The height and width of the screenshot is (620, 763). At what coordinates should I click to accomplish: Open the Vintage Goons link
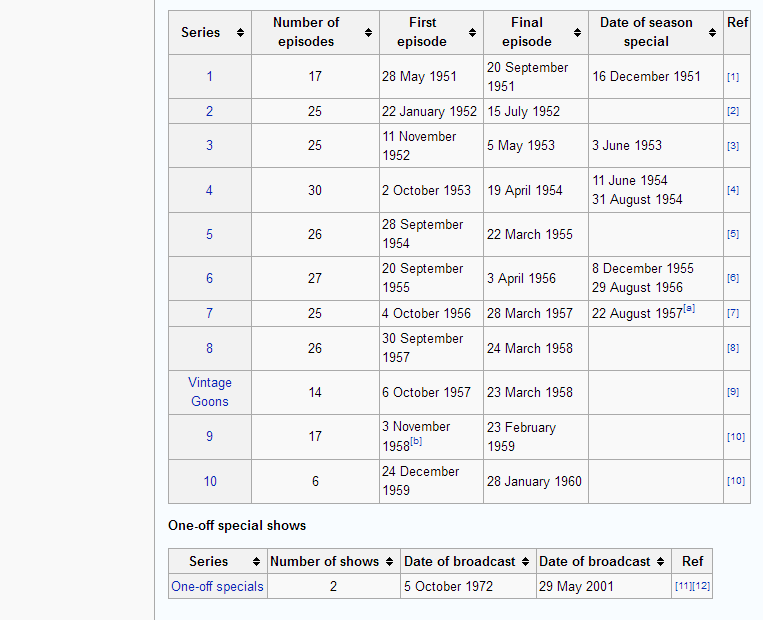click(210, 392)
